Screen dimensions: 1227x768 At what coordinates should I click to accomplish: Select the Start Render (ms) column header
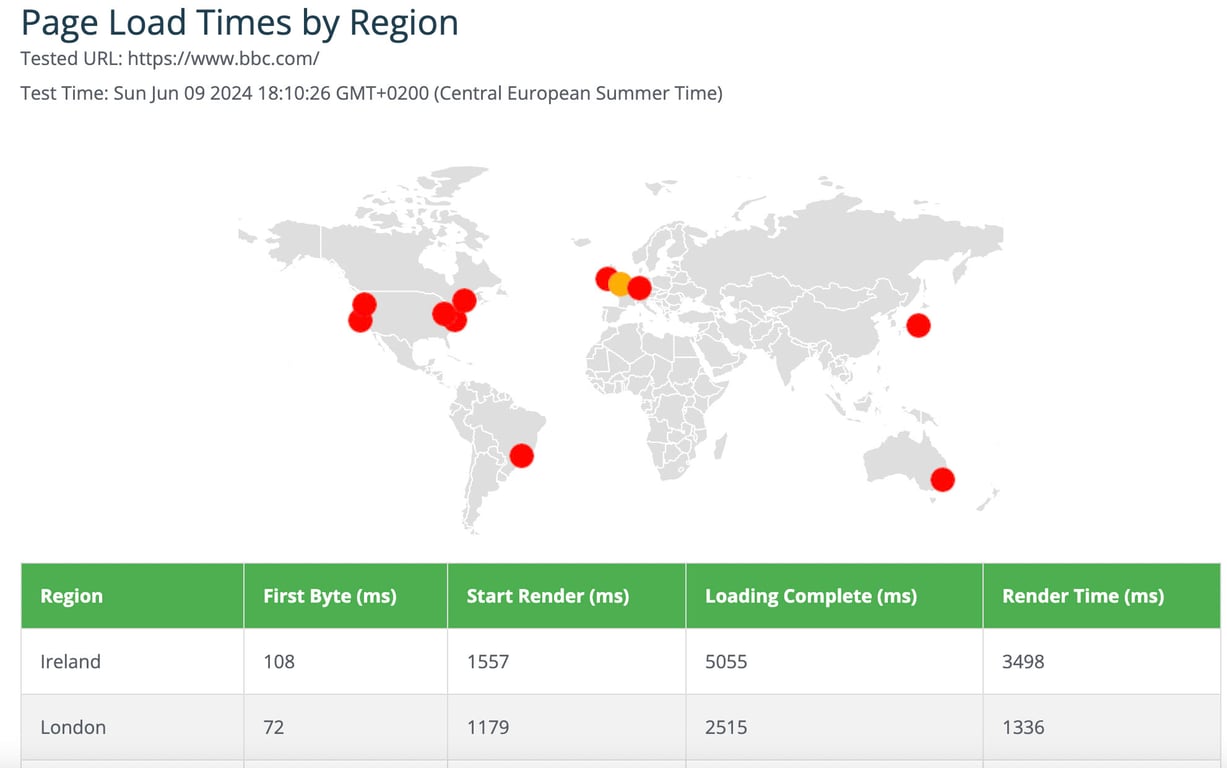566,596
